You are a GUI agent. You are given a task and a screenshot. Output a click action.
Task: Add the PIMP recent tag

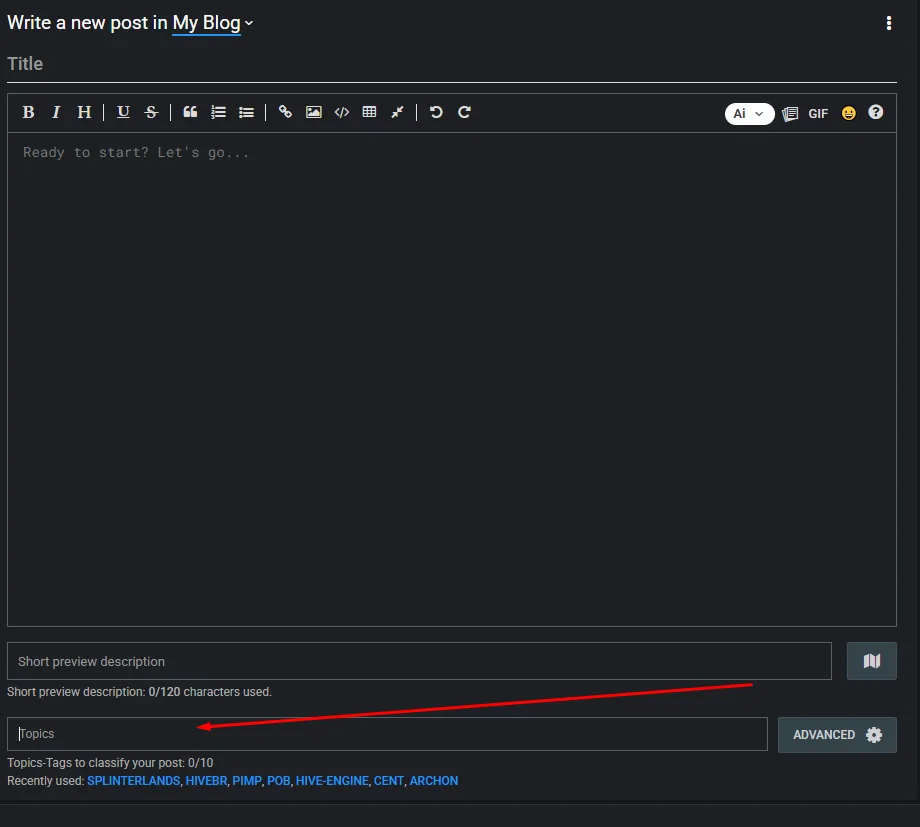click(247, 781)
